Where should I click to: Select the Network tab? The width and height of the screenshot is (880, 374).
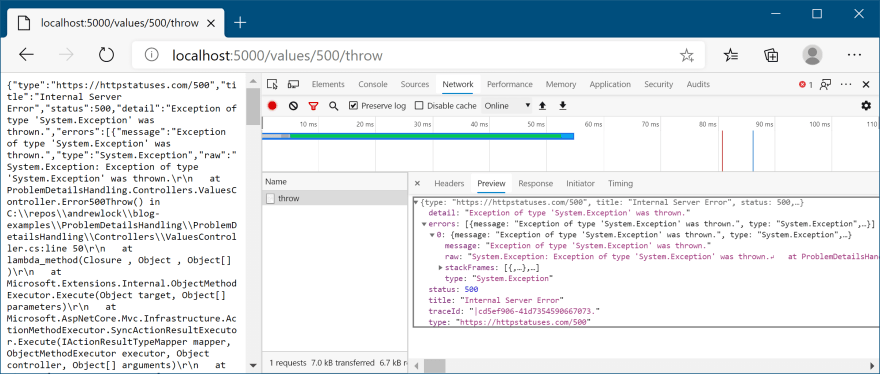coord(458,84)
